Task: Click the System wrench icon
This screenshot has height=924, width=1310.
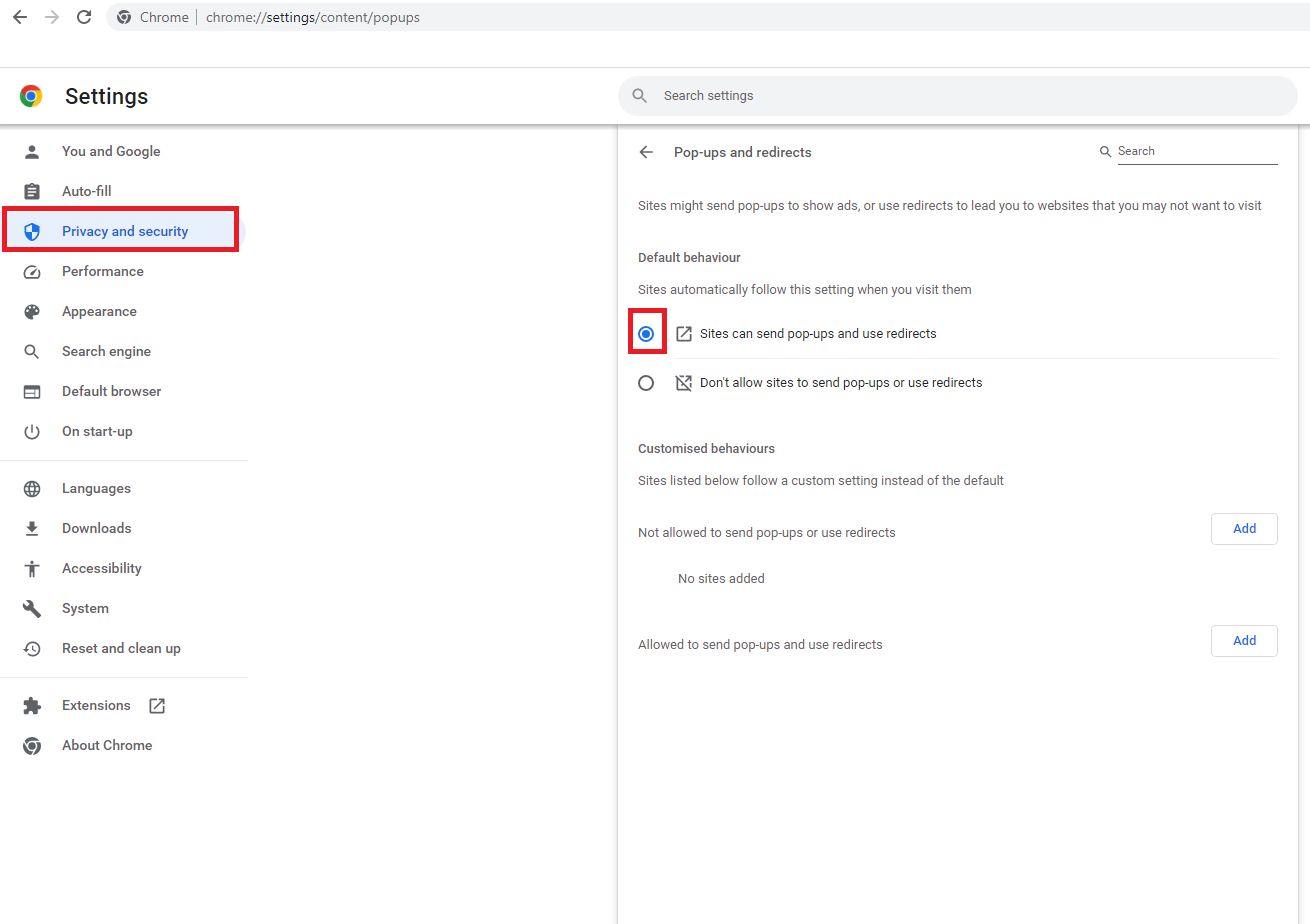Action: click(32, 609)
